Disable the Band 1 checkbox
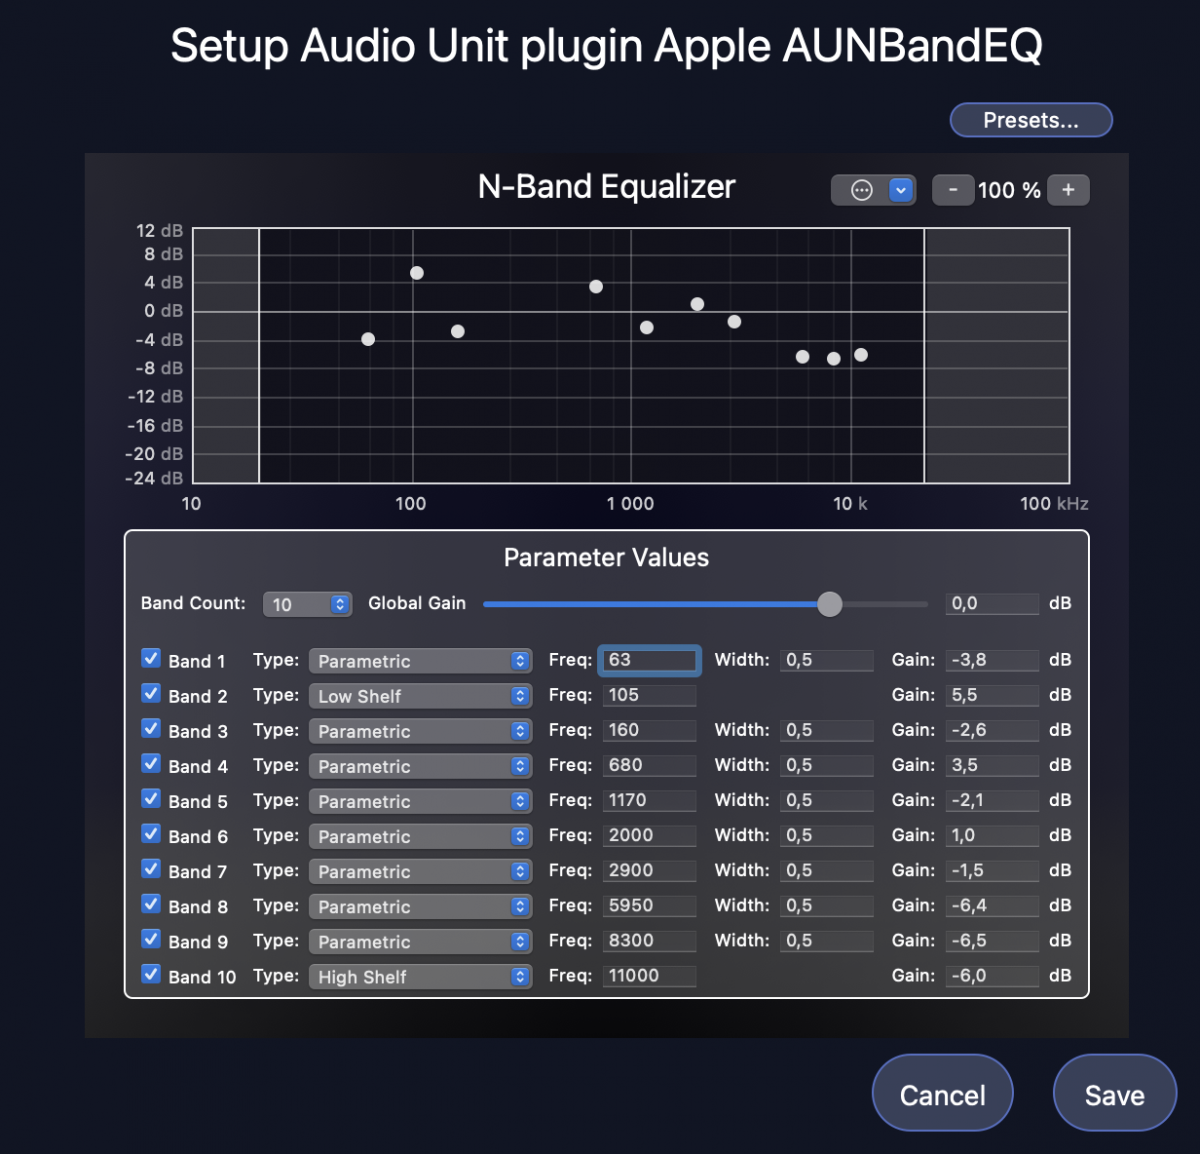Screen dimensions: 1200x1154 point(151,658)
